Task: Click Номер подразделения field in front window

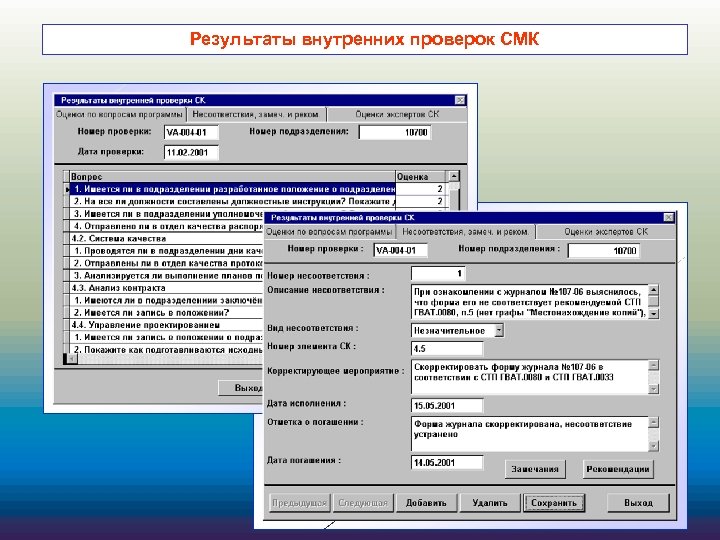Action: 603,251
